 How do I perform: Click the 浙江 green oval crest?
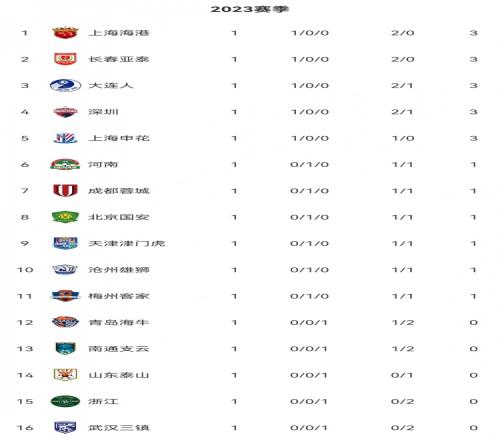click(65, 401)
